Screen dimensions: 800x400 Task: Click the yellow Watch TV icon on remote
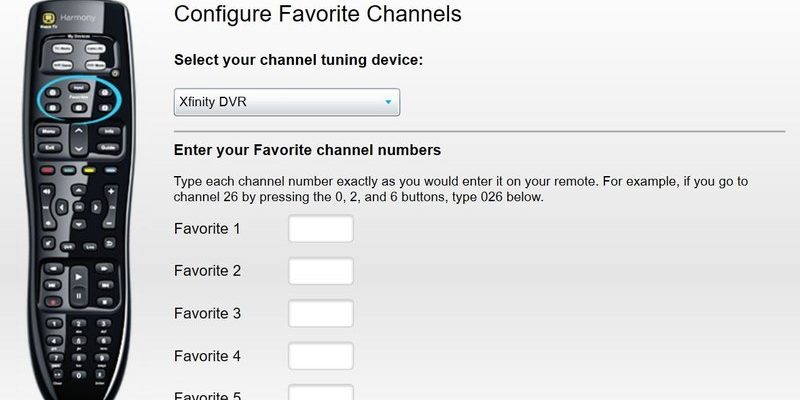[x=48, y=19]
